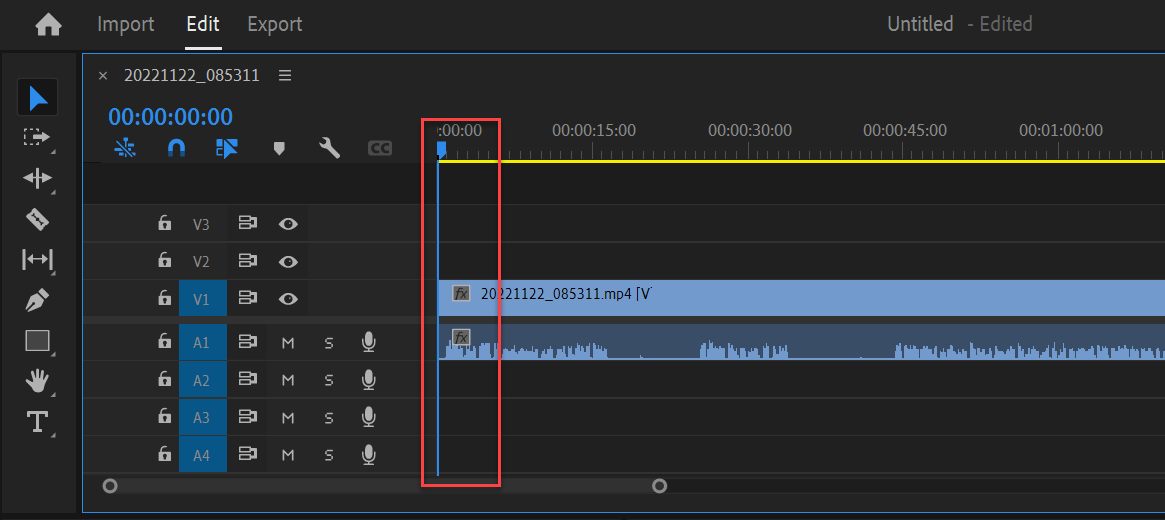Screen dimensions: 1165x520
Task: Select the Hand tool
Action: [37, 382]
